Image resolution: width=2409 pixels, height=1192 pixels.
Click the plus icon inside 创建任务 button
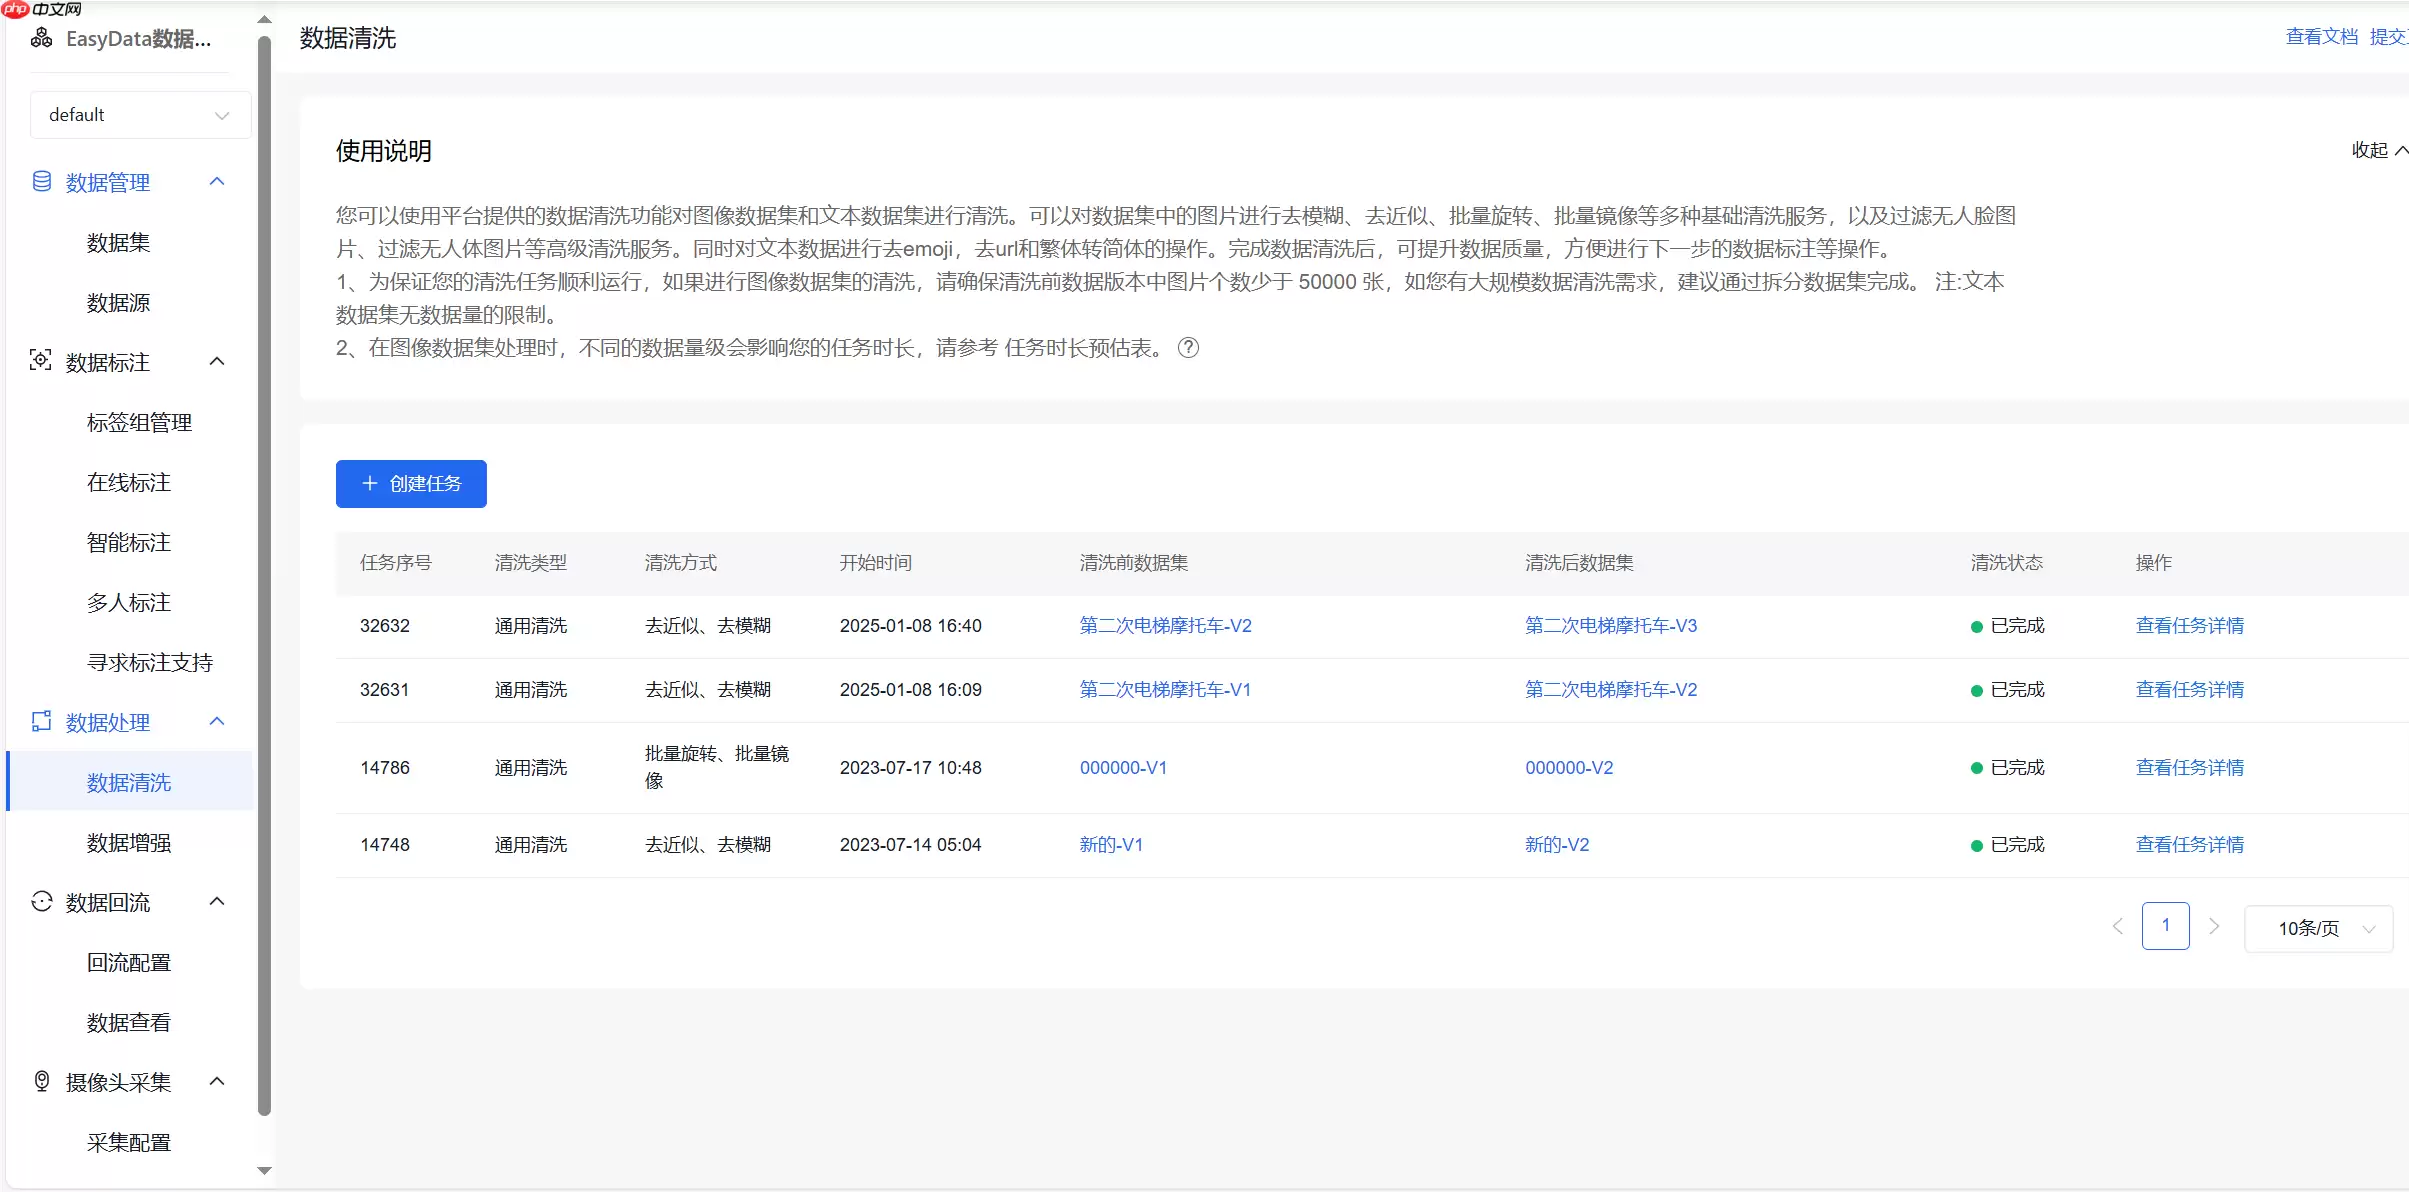[x=370, y=483]
